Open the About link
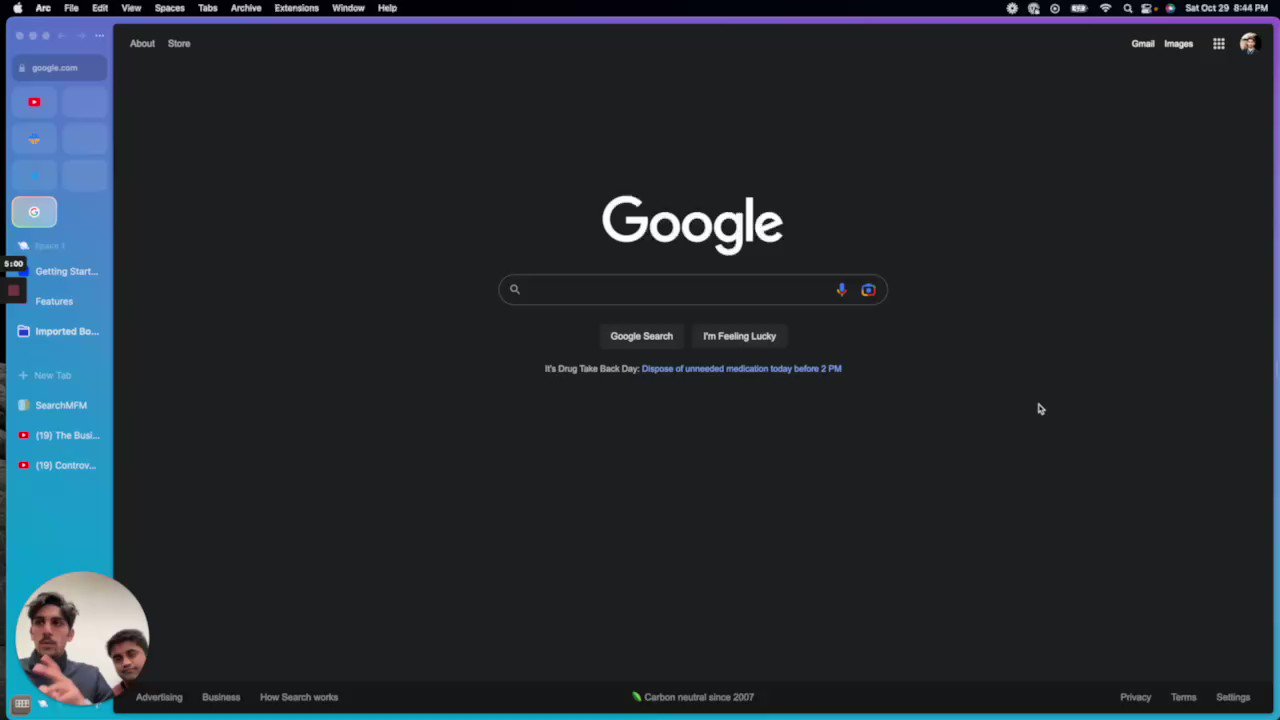1280x720 pixels. (x=142, y=44)
